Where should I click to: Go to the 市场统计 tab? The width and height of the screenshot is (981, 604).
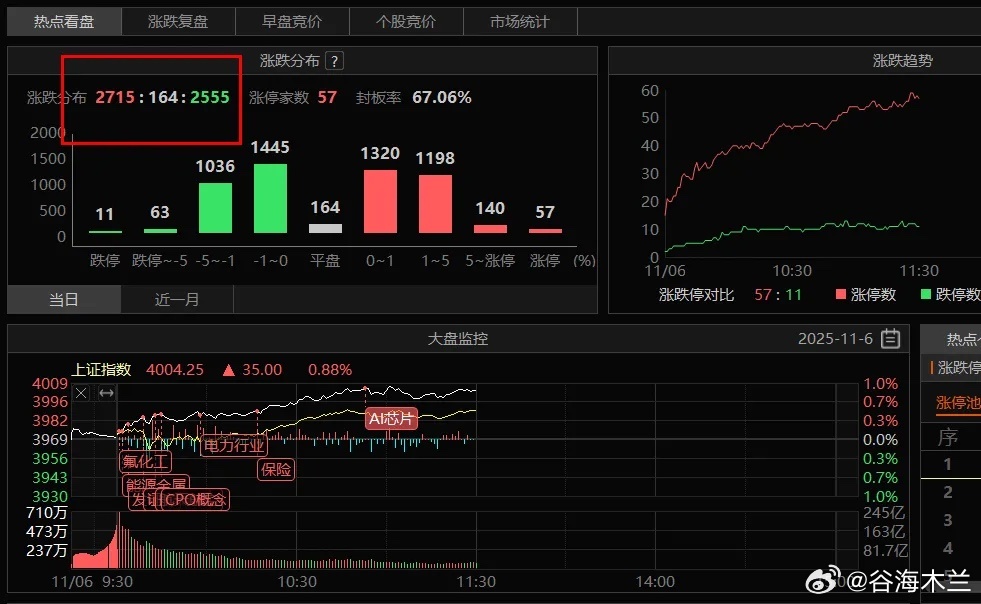coord(519,22)
